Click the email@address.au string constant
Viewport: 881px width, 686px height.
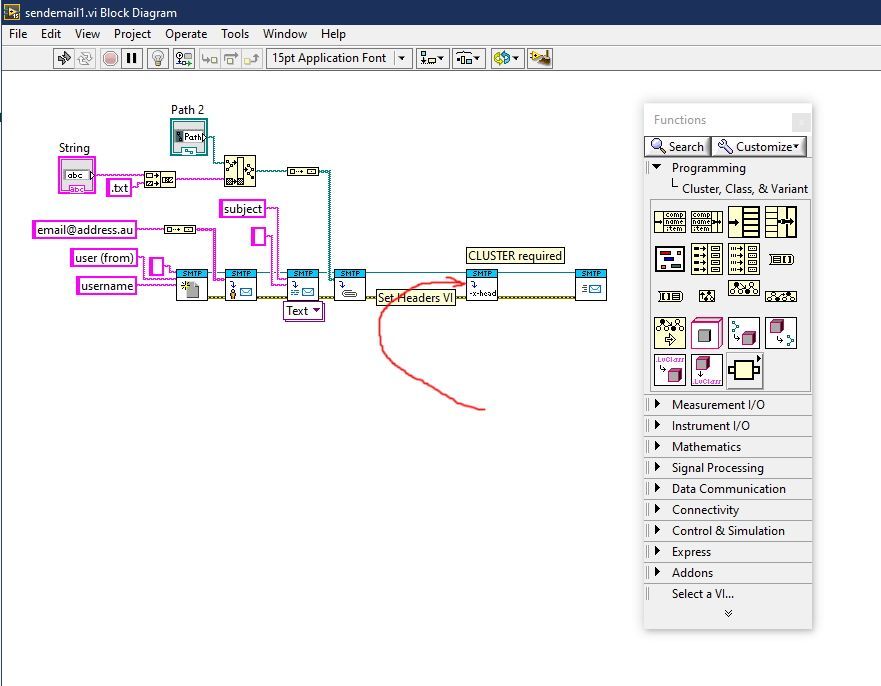(x=85, y=230)
